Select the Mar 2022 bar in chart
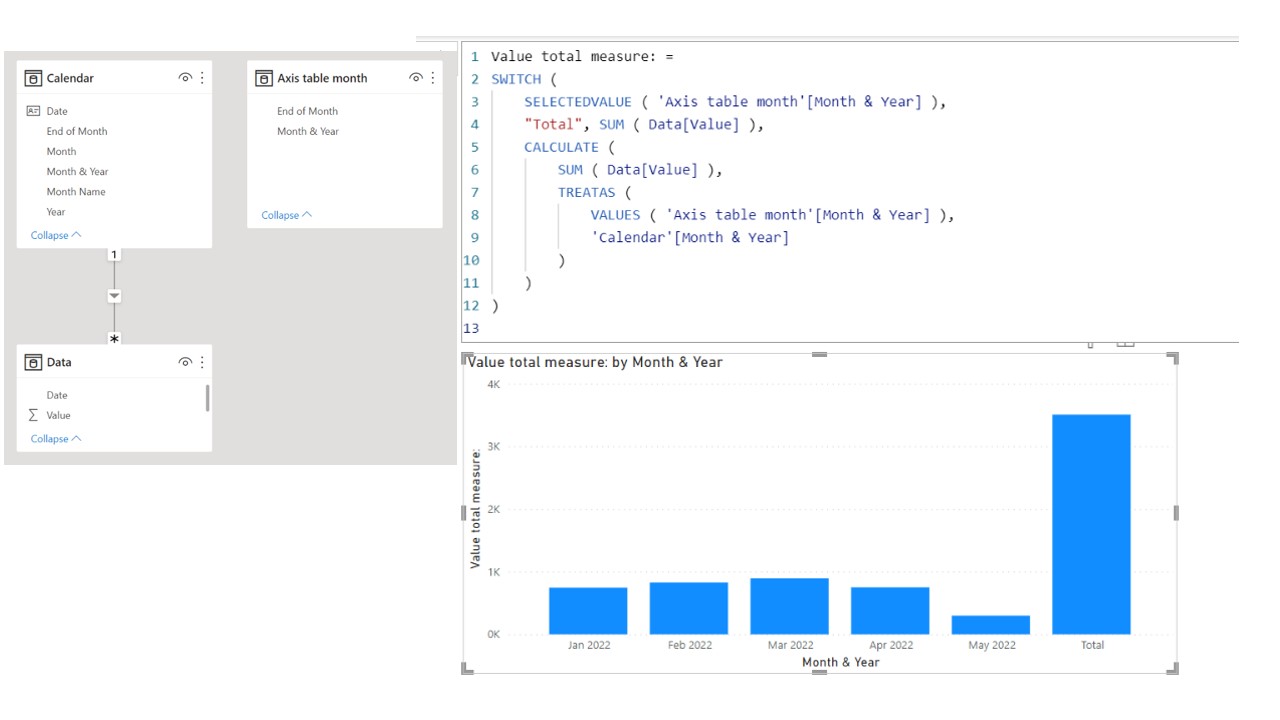This screenshot has width=1280, height=720. pos(789,606)
